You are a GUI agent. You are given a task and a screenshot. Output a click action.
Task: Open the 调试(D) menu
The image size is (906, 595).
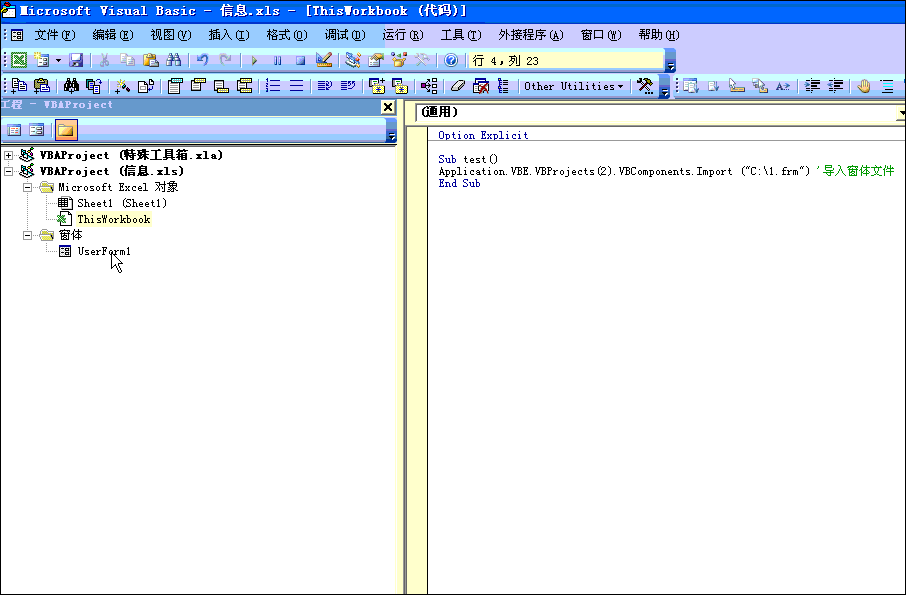click(345, 35)
